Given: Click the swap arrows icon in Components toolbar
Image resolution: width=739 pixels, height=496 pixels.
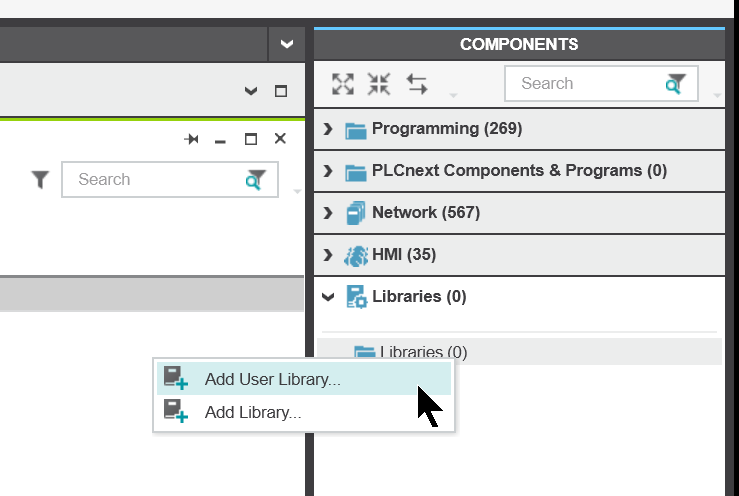Looking at the screenshot, I should click(417, 84).
